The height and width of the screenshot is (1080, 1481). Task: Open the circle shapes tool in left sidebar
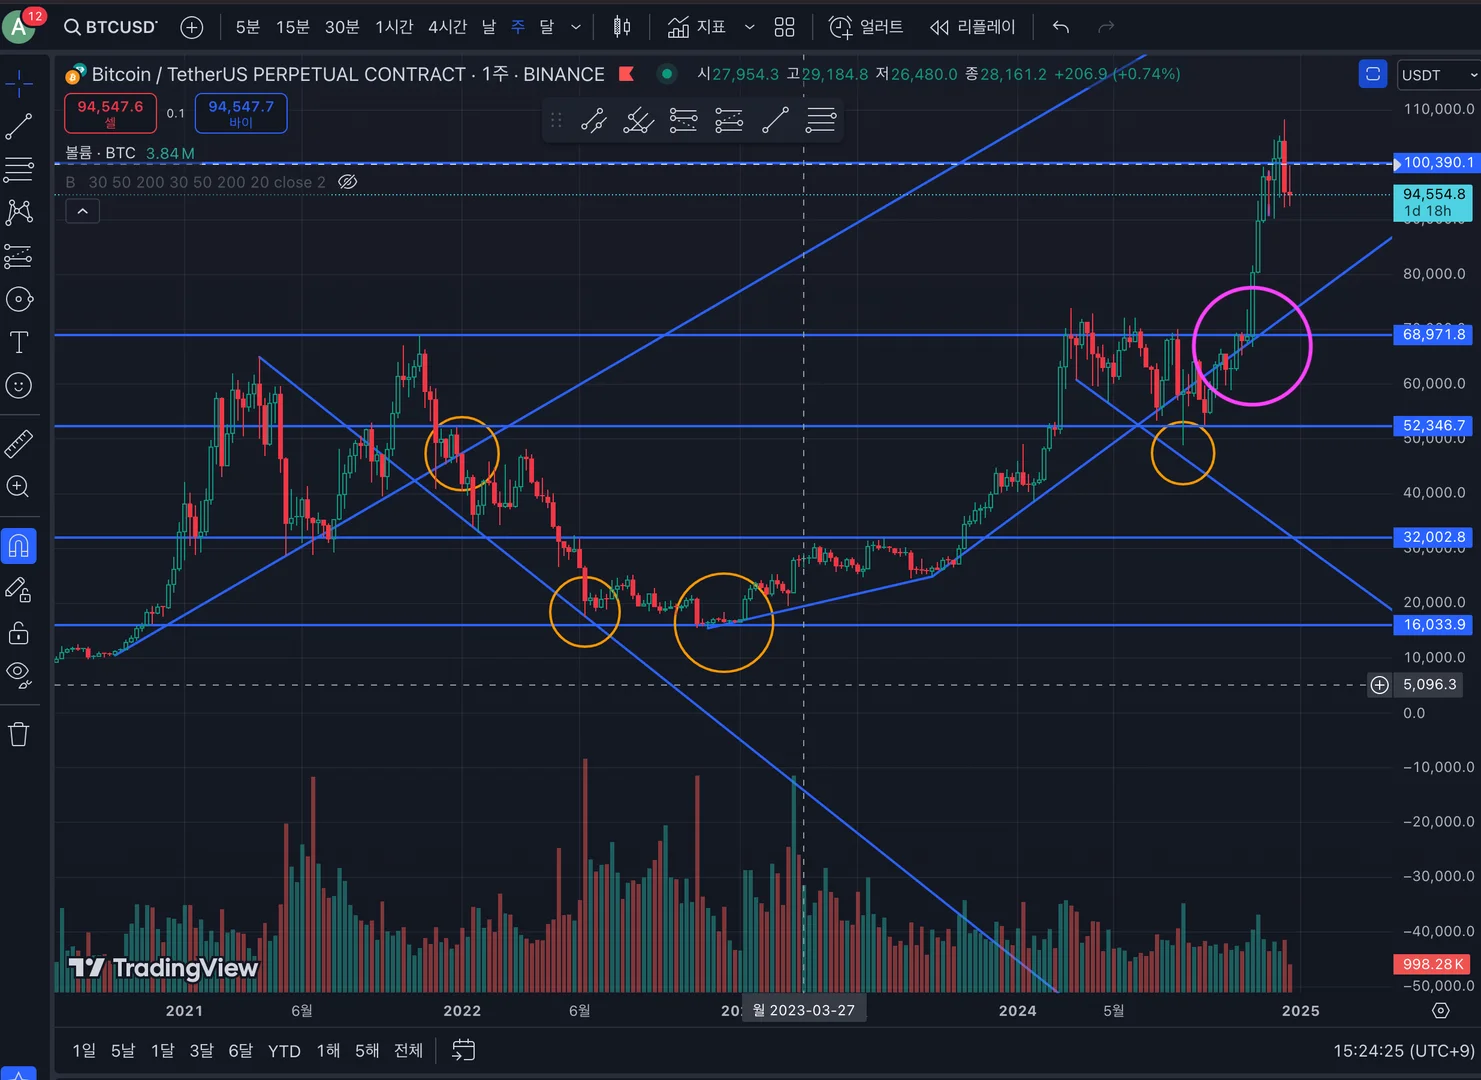(x=19, y=299)
